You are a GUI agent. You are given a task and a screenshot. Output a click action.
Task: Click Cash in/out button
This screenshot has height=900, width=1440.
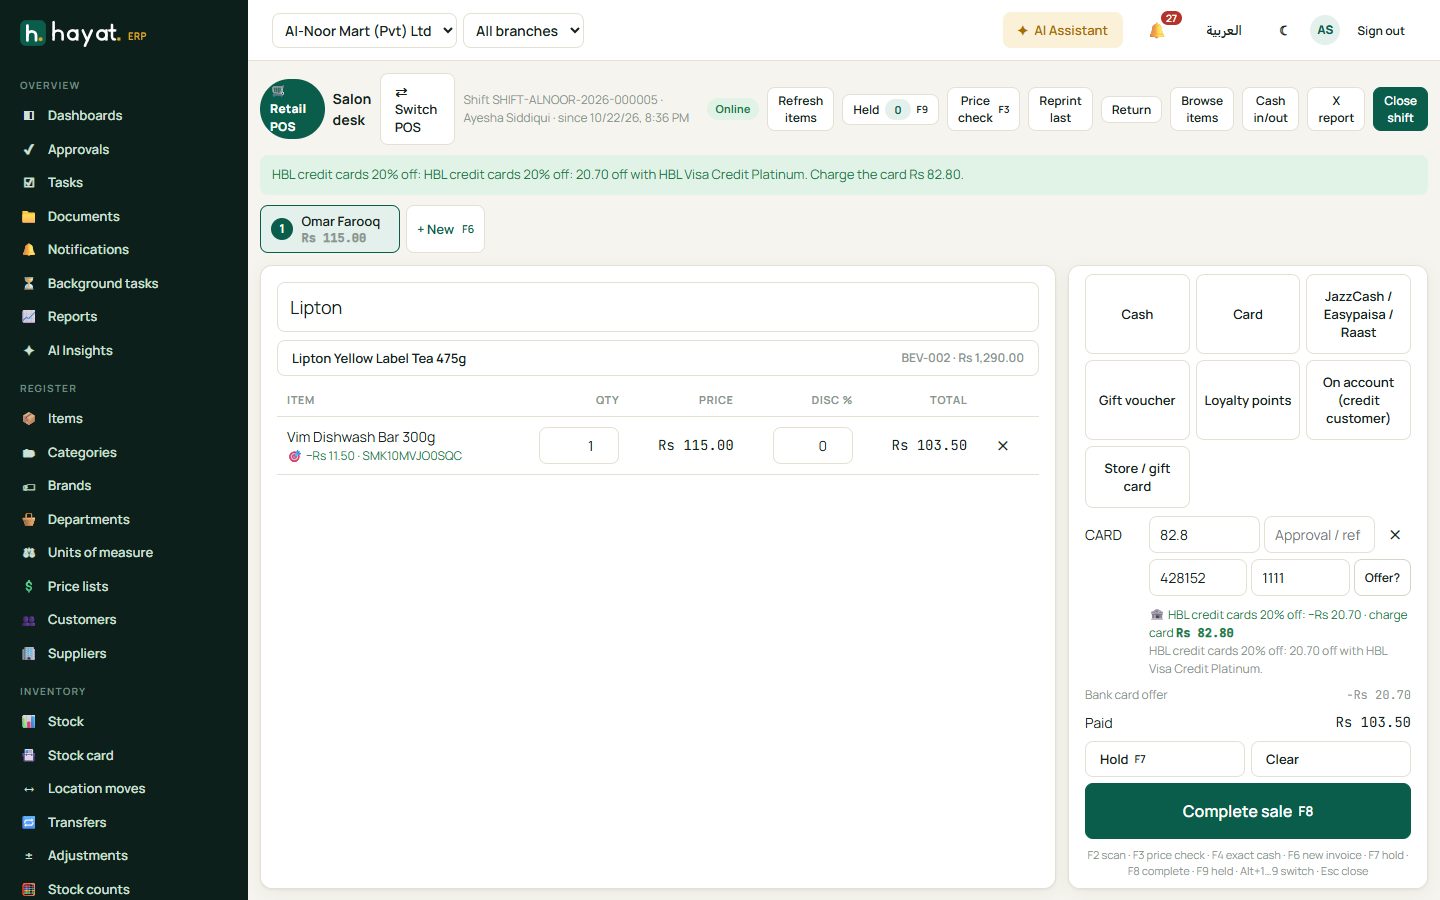[1270, 109]
